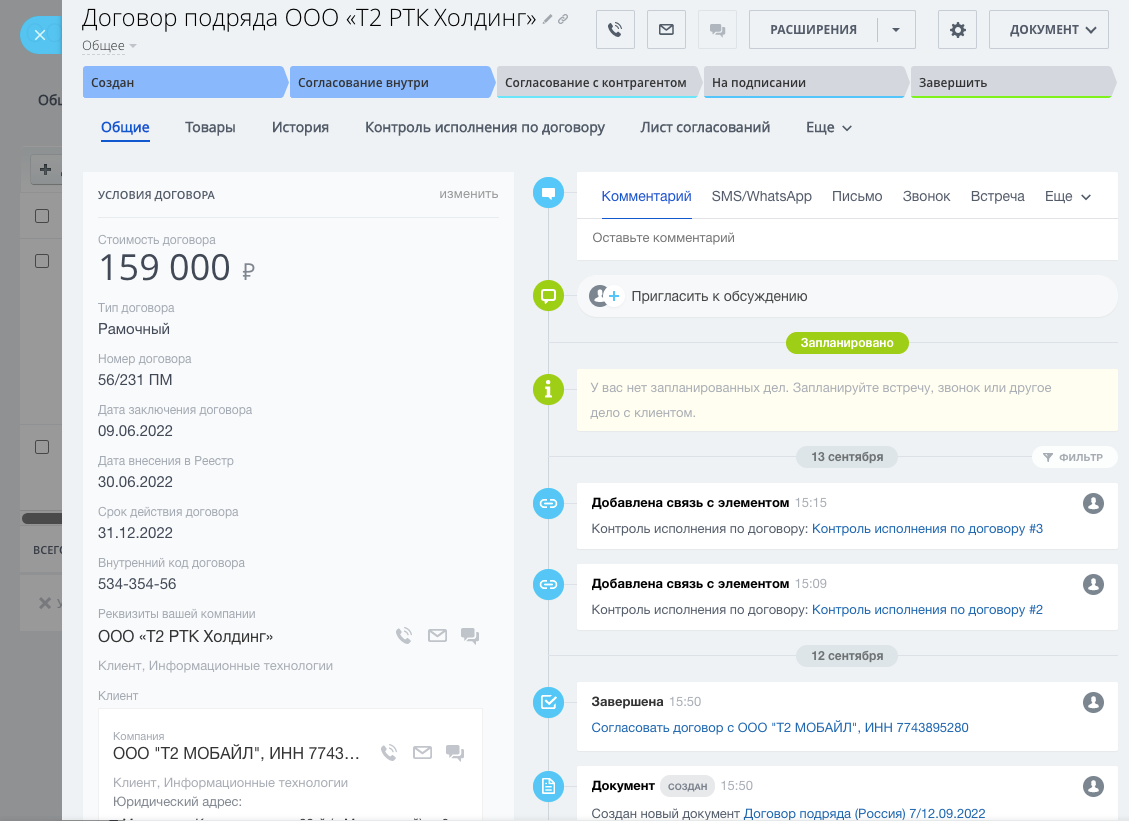This screenshot has height=821, width=1129.
Task: Click user avatar on 15:15 entry
Action: pos(1093,503)
